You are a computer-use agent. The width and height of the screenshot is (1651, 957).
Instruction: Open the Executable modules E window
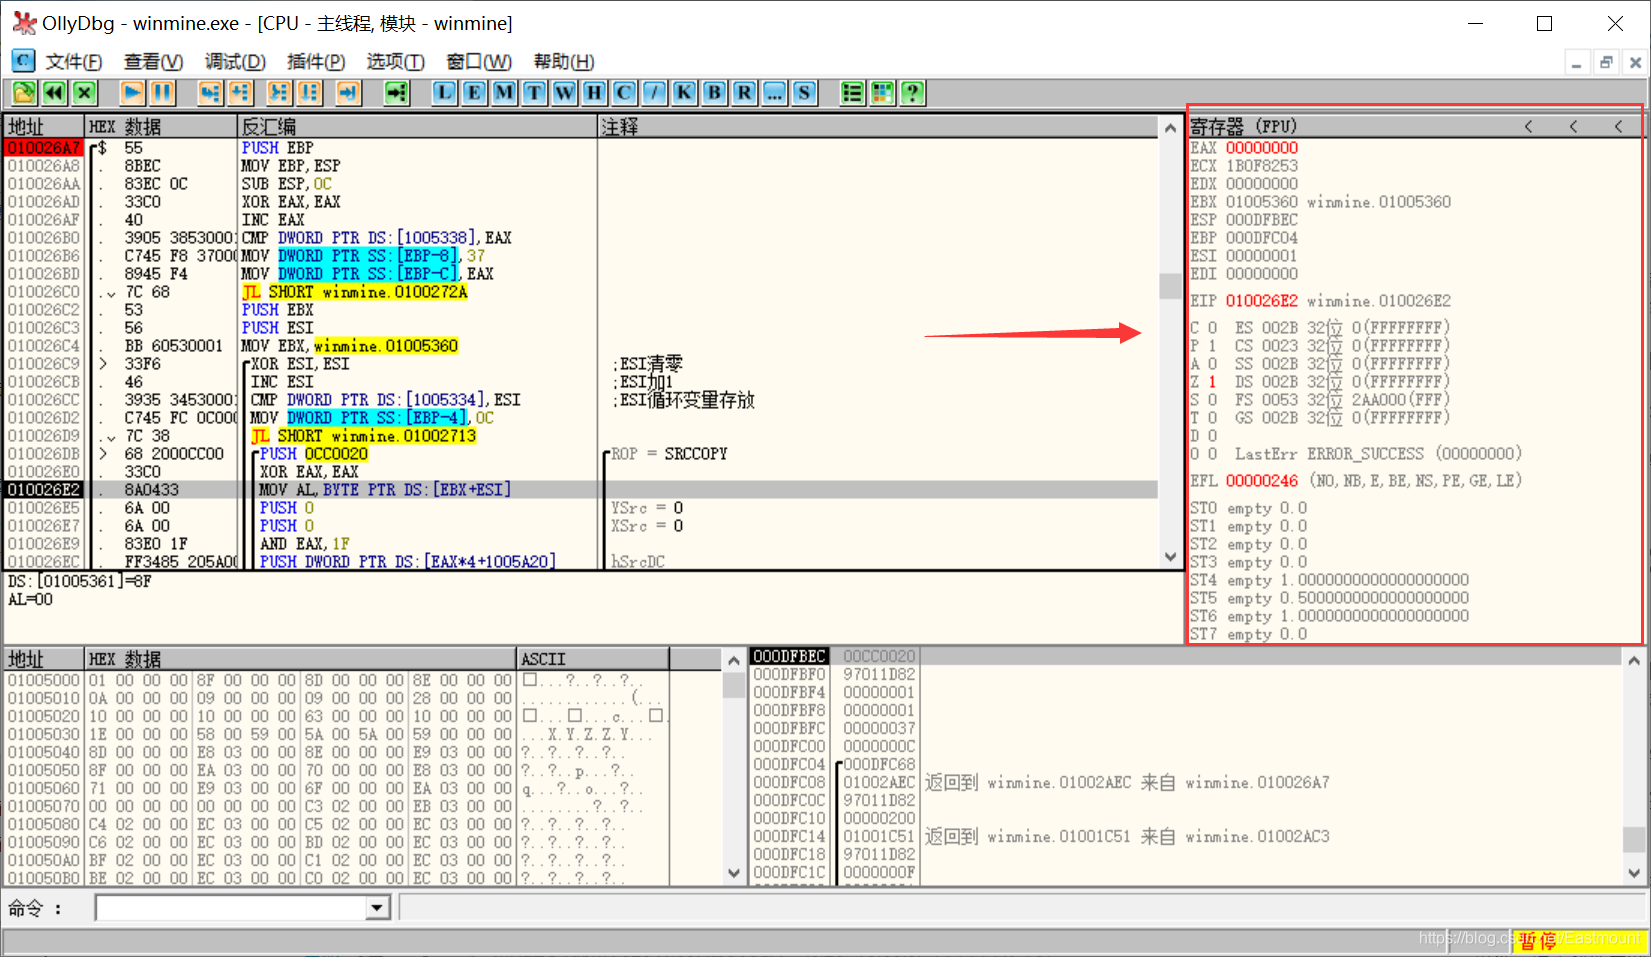click(474, 93)
